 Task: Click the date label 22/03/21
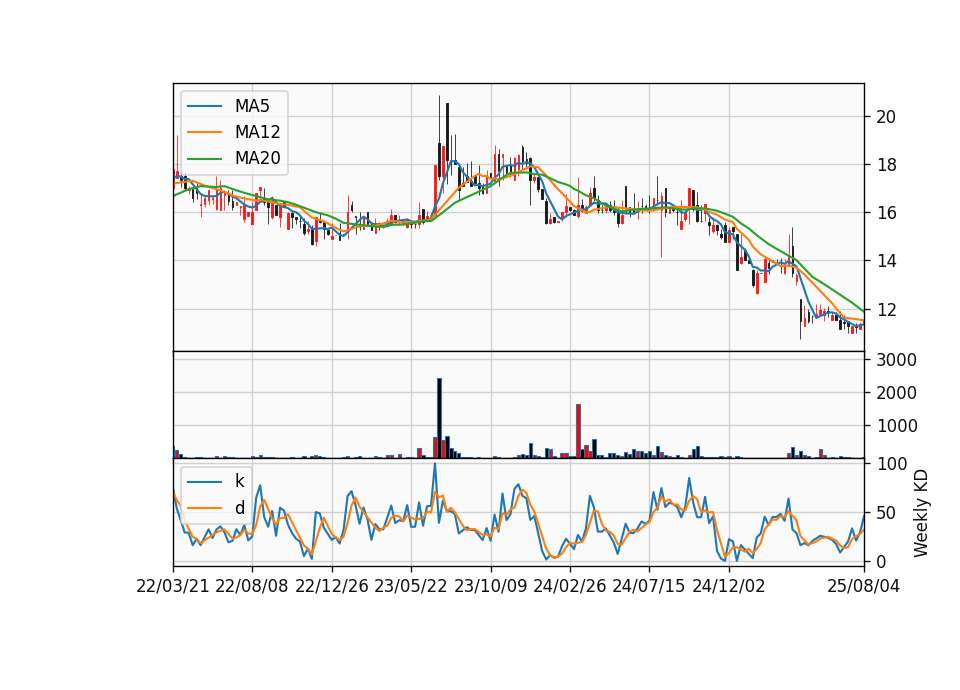pyautogui.click(x=173, y=586)
